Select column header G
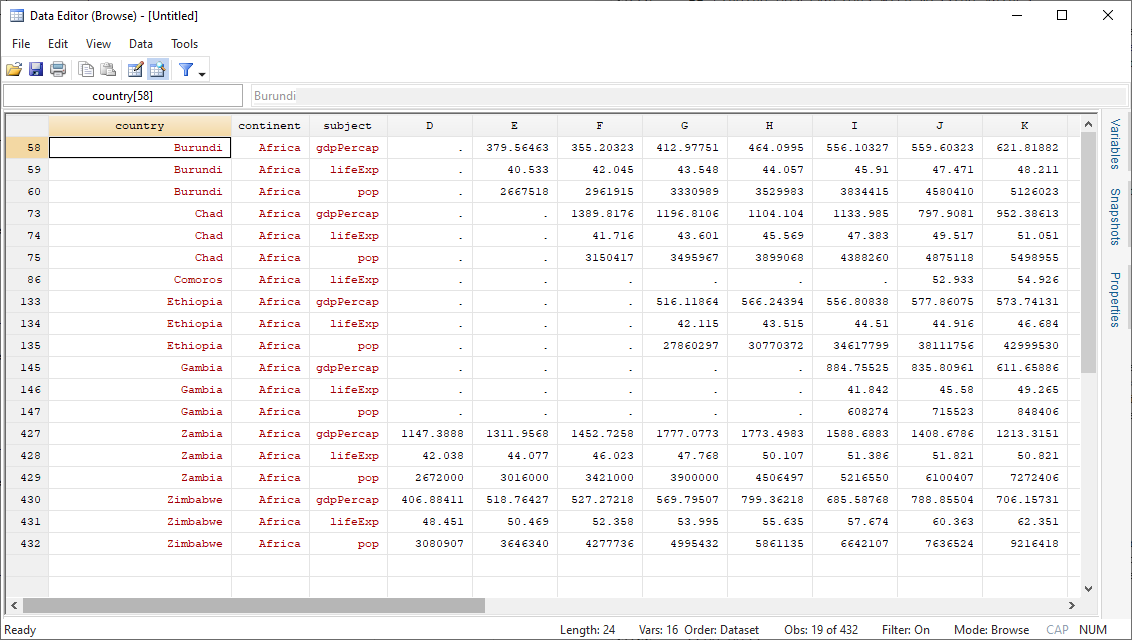Image resolution: width=1132 pixels, height=640 pixels. coord(684,126)
